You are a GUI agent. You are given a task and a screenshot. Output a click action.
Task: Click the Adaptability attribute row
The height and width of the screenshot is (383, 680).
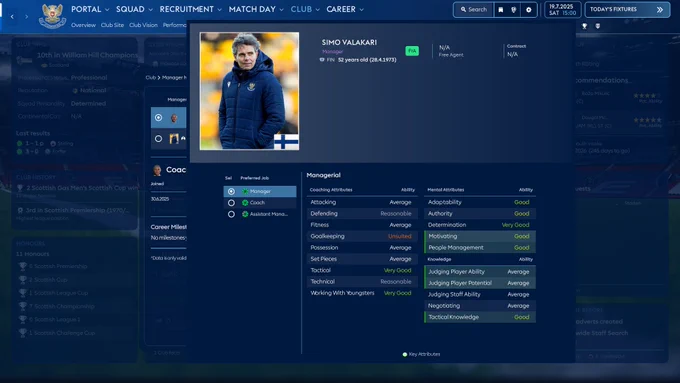[x=479, y=203]
